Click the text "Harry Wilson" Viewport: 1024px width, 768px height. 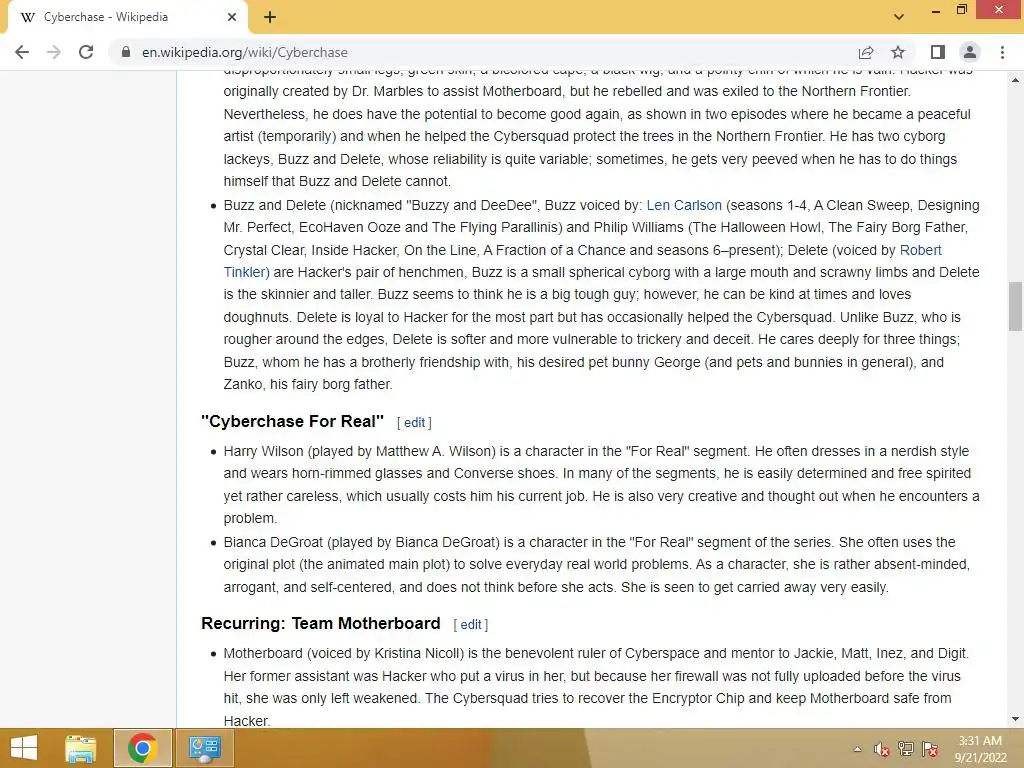click(x=263, y=451)
